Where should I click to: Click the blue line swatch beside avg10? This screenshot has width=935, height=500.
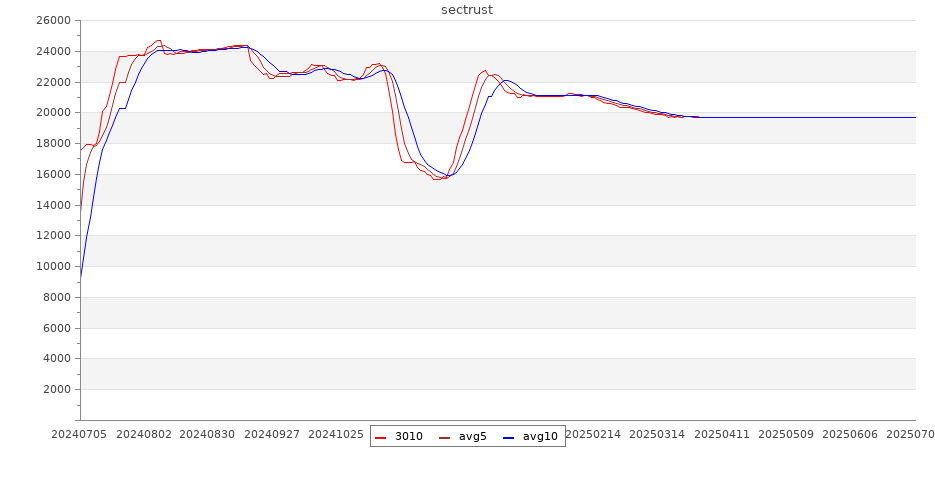click(x=508, y=437)
